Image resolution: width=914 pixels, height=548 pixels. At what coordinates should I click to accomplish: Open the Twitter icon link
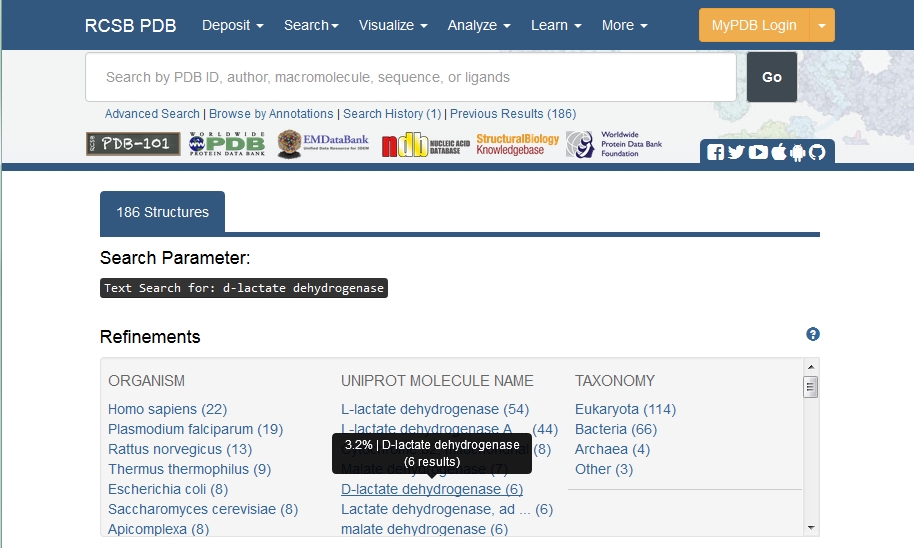tap(736, 153)
